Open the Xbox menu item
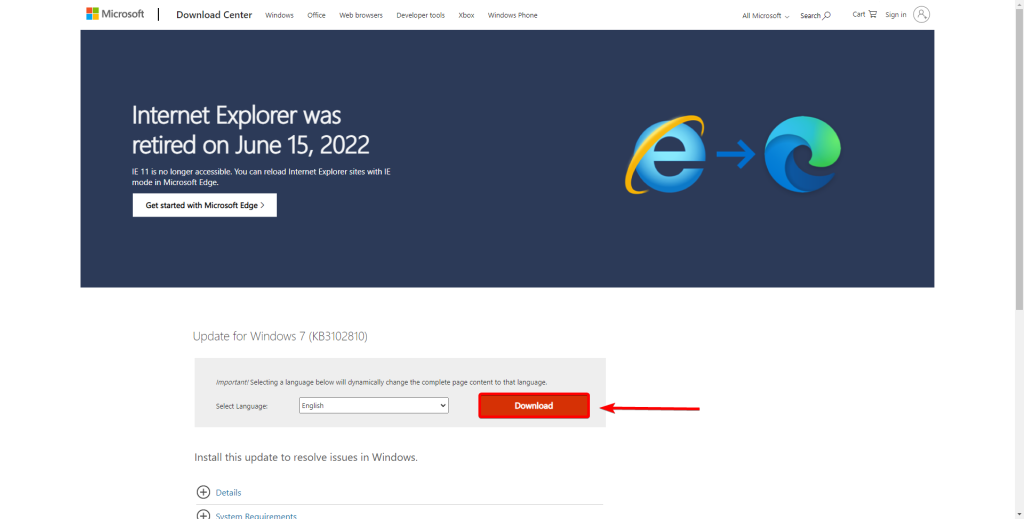The image size is (1024, 519). (x=466, y=15)
